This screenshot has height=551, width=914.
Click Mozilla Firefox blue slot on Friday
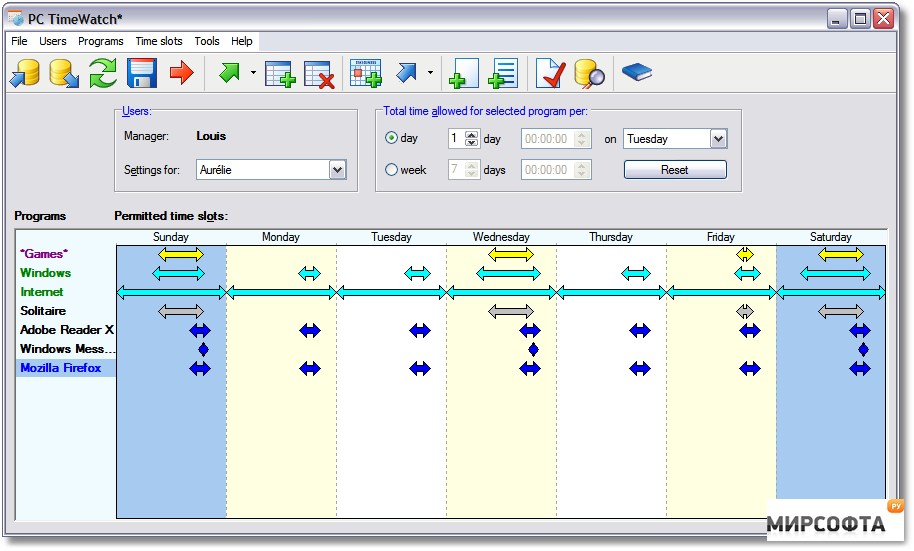click(750, 368)
